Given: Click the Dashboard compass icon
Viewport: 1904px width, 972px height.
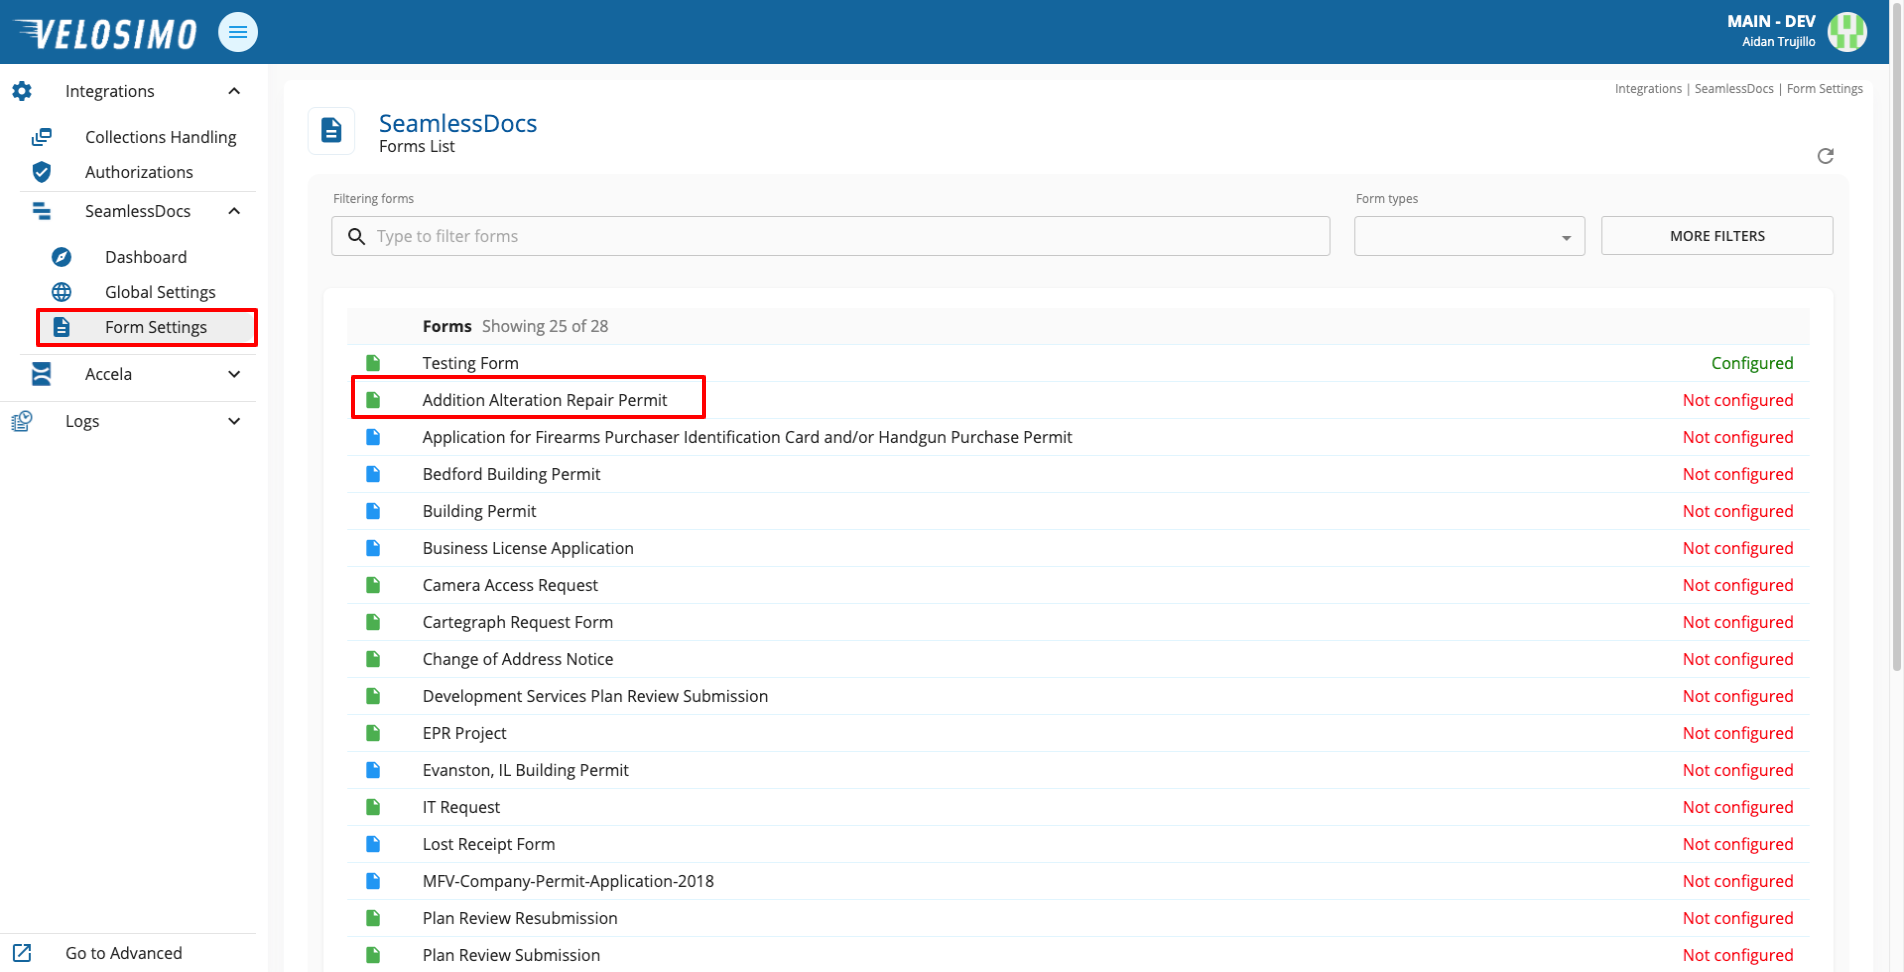Looking at the screenshot, I should [x=62, y=257].
